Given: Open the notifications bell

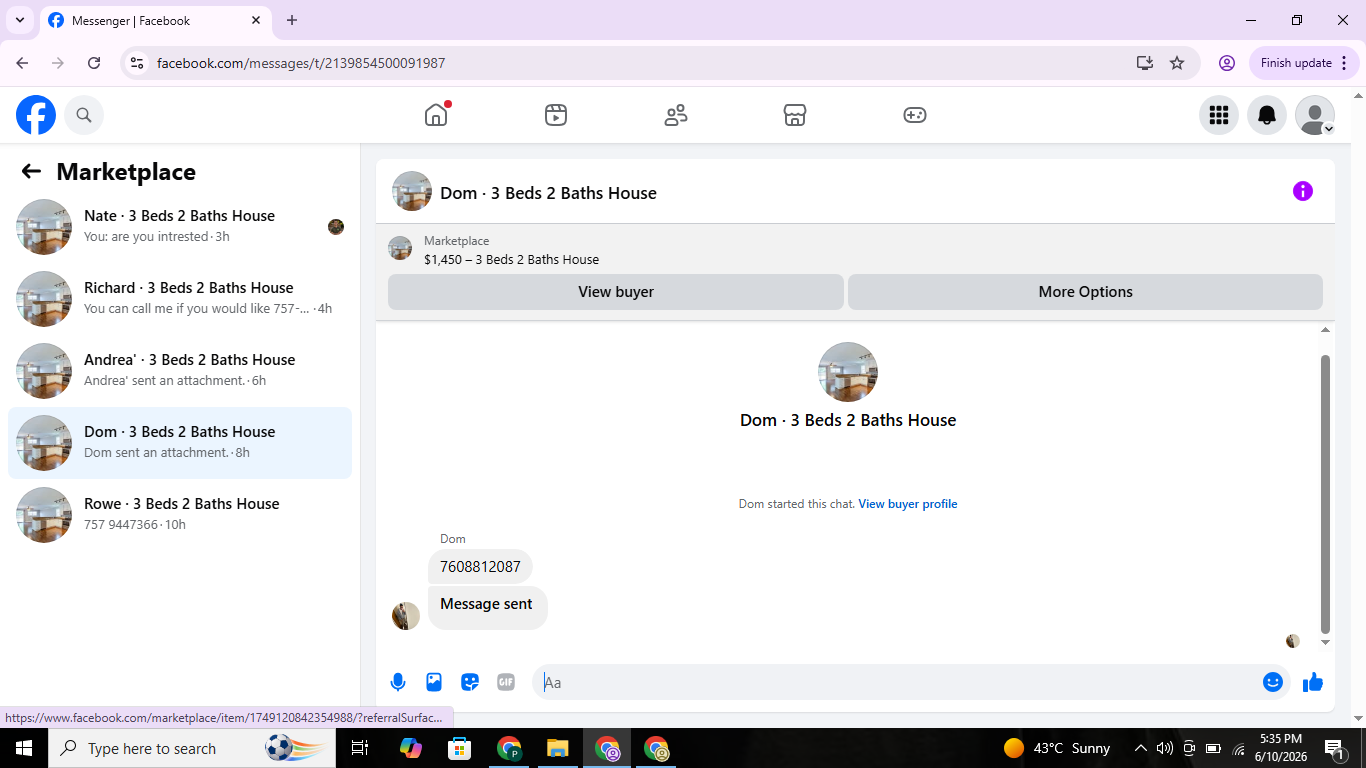Looking at the screenshot, I should click(x=1267, y=115).
